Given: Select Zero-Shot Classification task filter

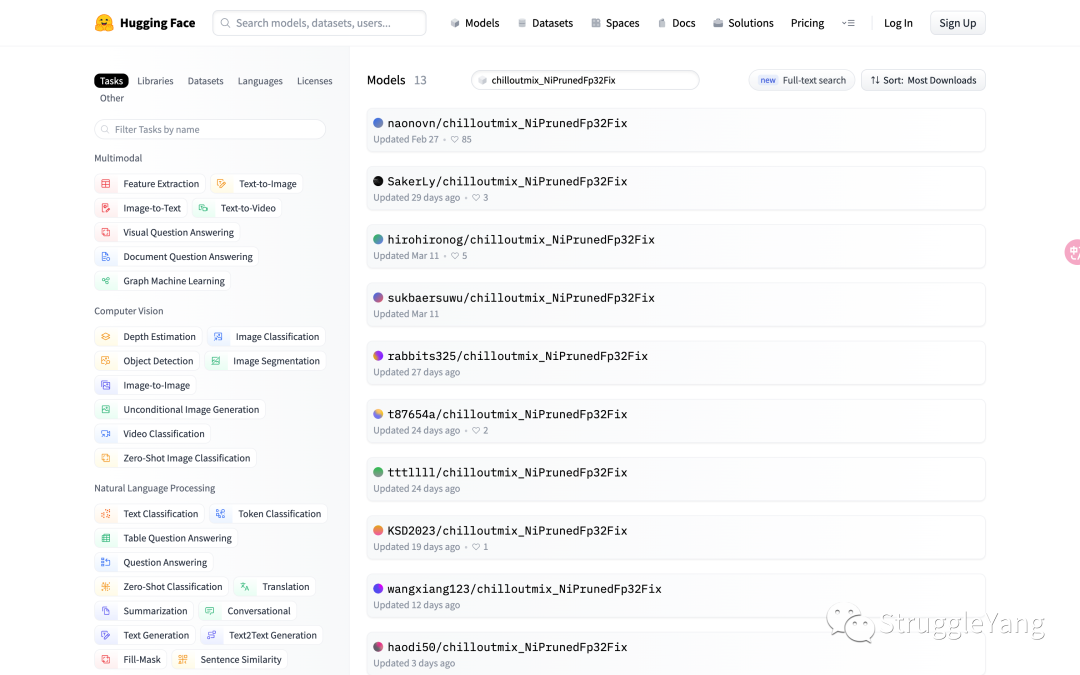Looking at the screenshot, I should 162,587.
